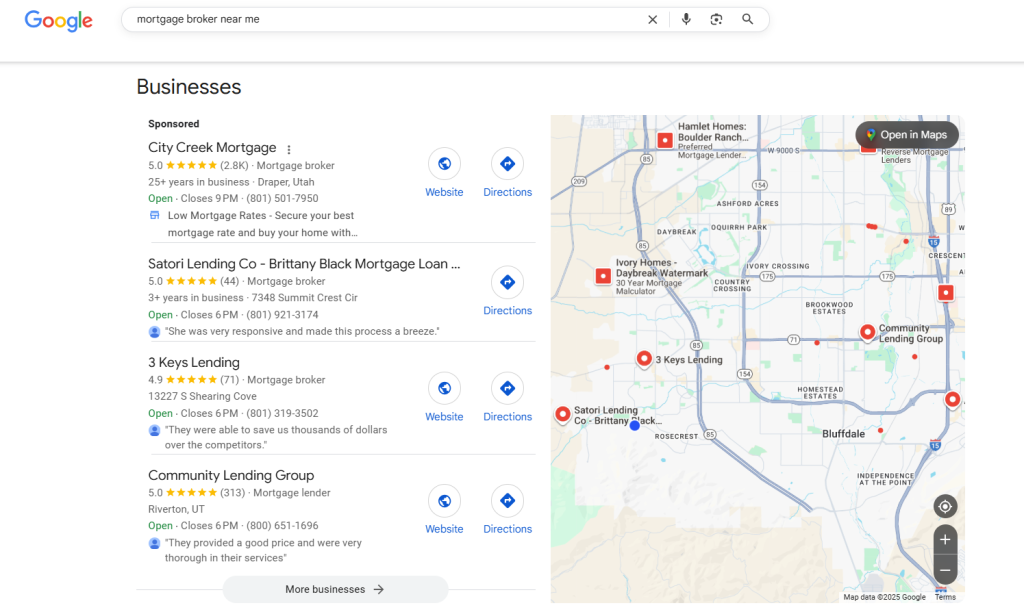Open in Maps button
Image resolution: width=1024 pixels, height=612 pixels.
click(907, 135)
